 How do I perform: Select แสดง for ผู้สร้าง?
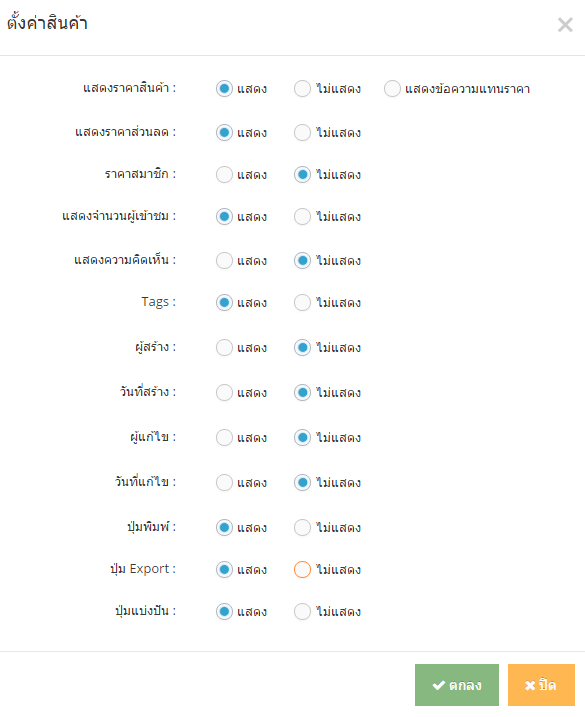(224, 348)
